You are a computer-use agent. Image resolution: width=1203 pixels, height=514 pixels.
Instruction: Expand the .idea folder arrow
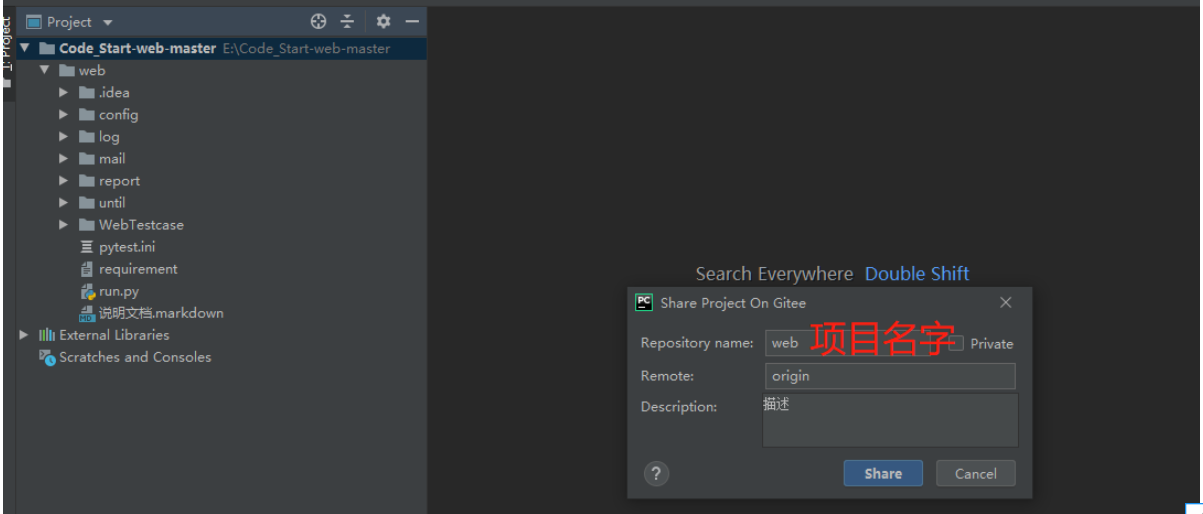(64, 92)
